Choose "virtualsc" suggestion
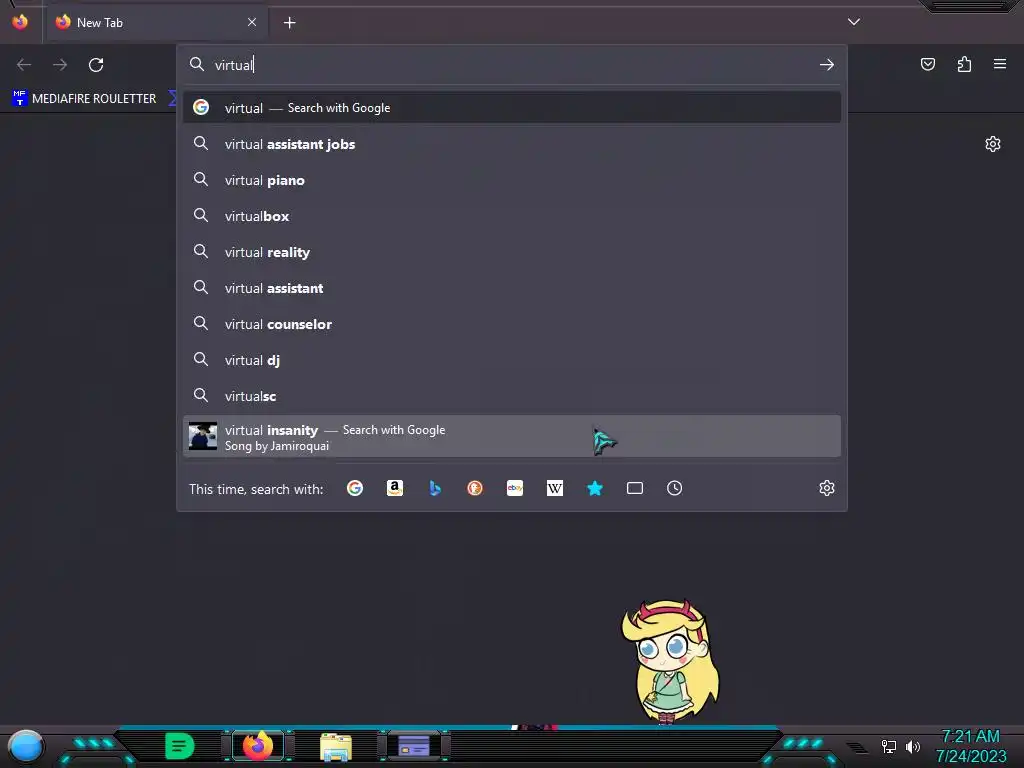This screenshot has height=768, width=1024. pos(512,396)
